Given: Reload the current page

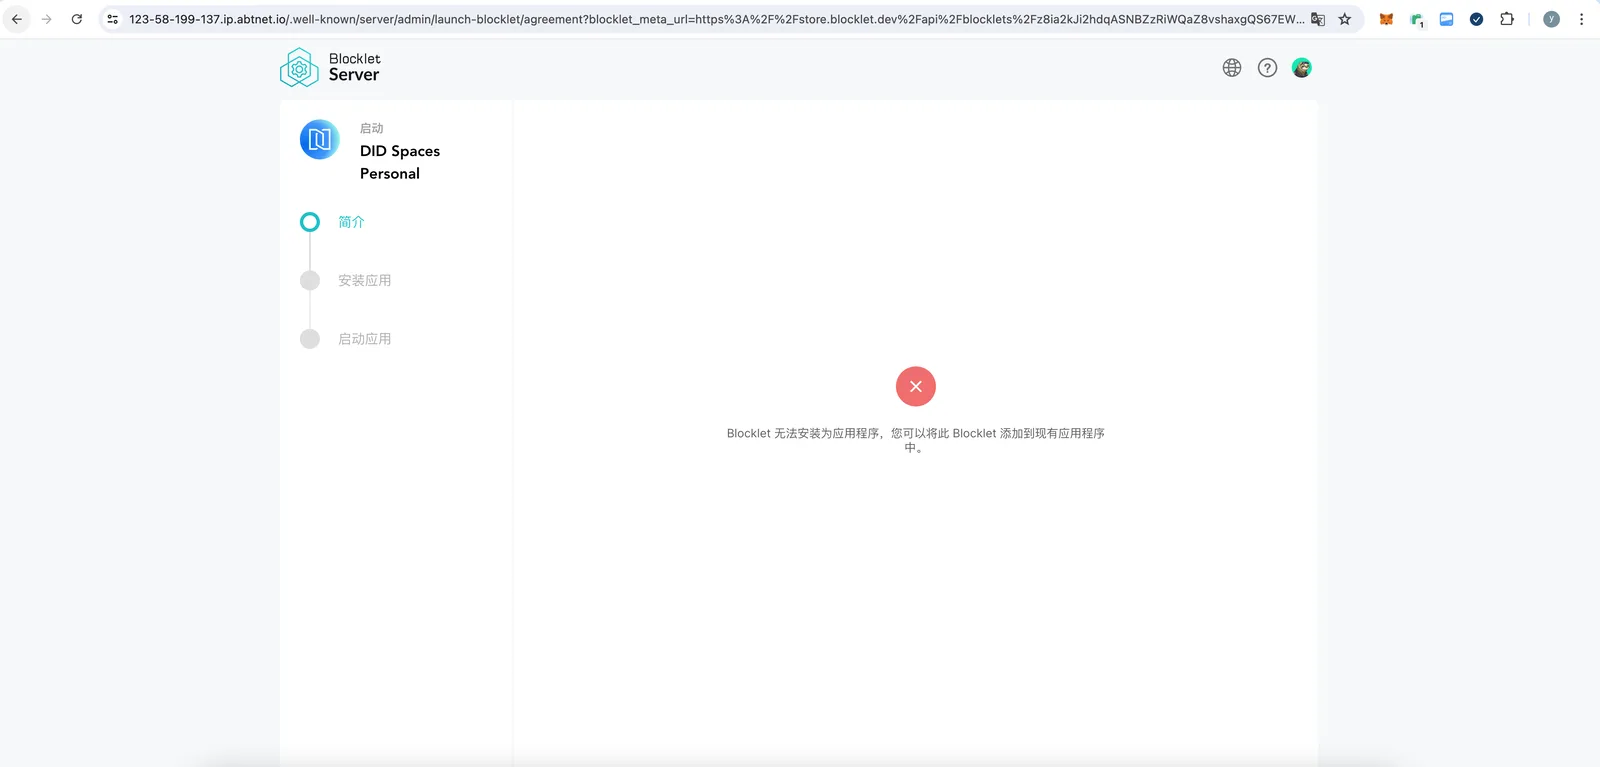Looking at the screenshot, I should [x=76, y=19].
